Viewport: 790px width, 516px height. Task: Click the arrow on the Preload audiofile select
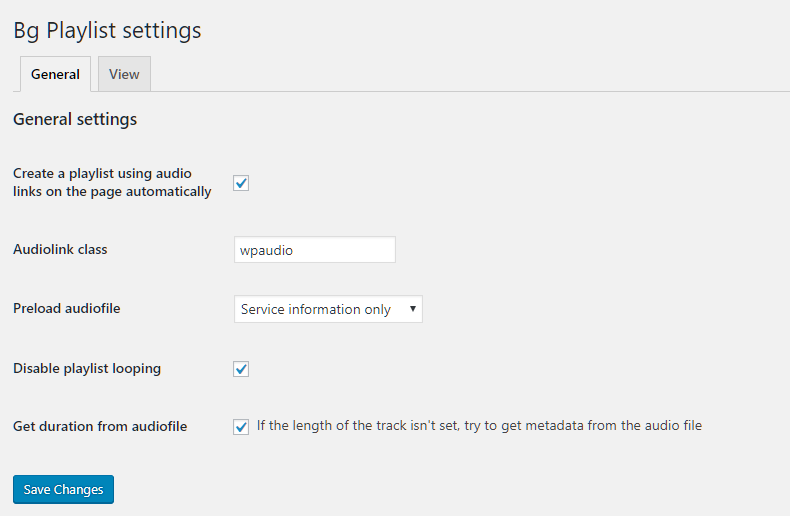pyautogui.click(x=412, y=310)
